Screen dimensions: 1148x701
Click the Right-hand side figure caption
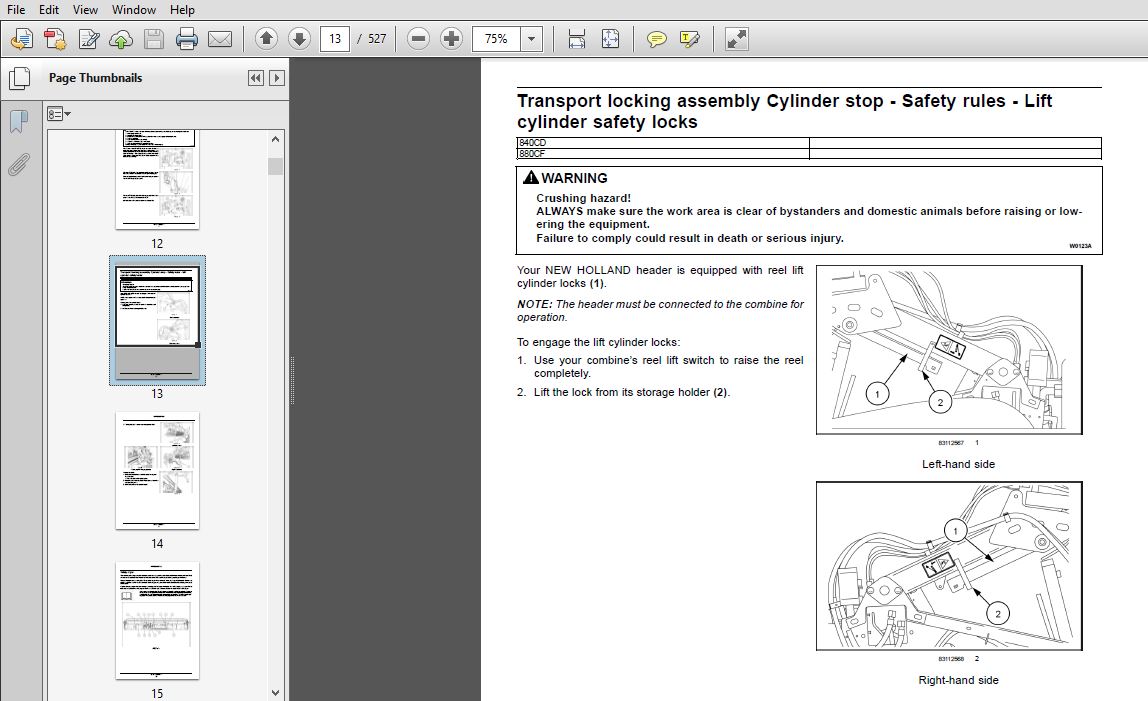(958, 680)
